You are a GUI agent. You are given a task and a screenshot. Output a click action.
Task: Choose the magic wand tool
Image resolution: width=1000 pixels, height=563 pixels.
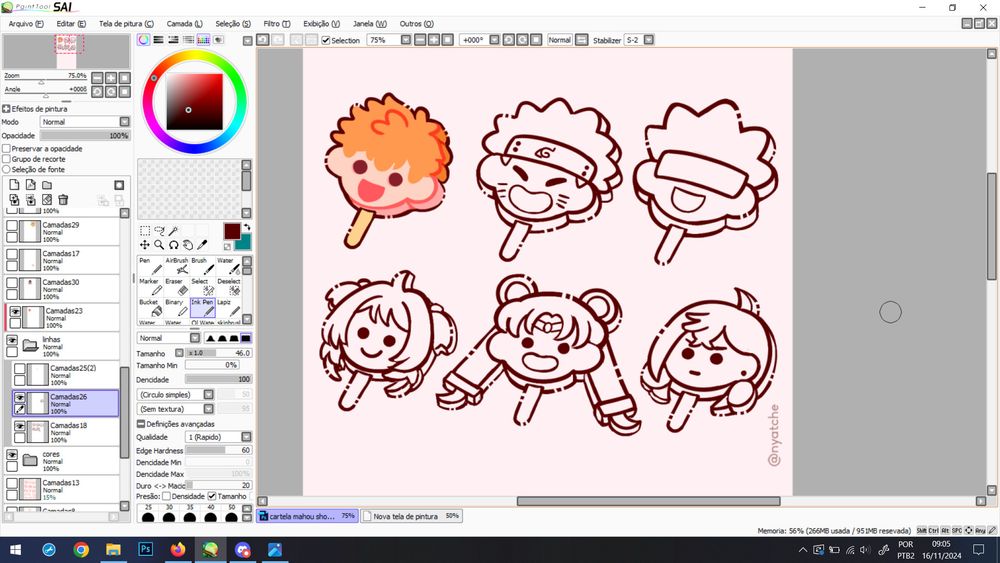coord(173,231)
